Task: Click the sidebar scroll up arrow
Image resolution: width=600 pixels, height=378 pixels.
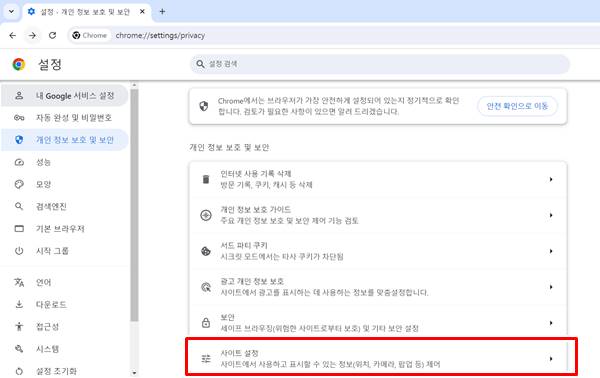Action: tap(134, 85)
